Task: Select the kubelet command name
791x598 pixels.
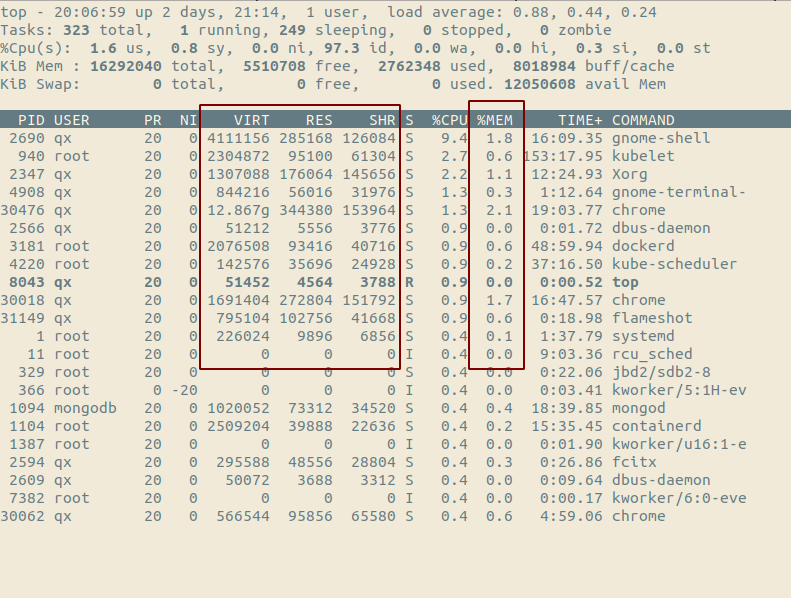Action: [x=643, y=156]
